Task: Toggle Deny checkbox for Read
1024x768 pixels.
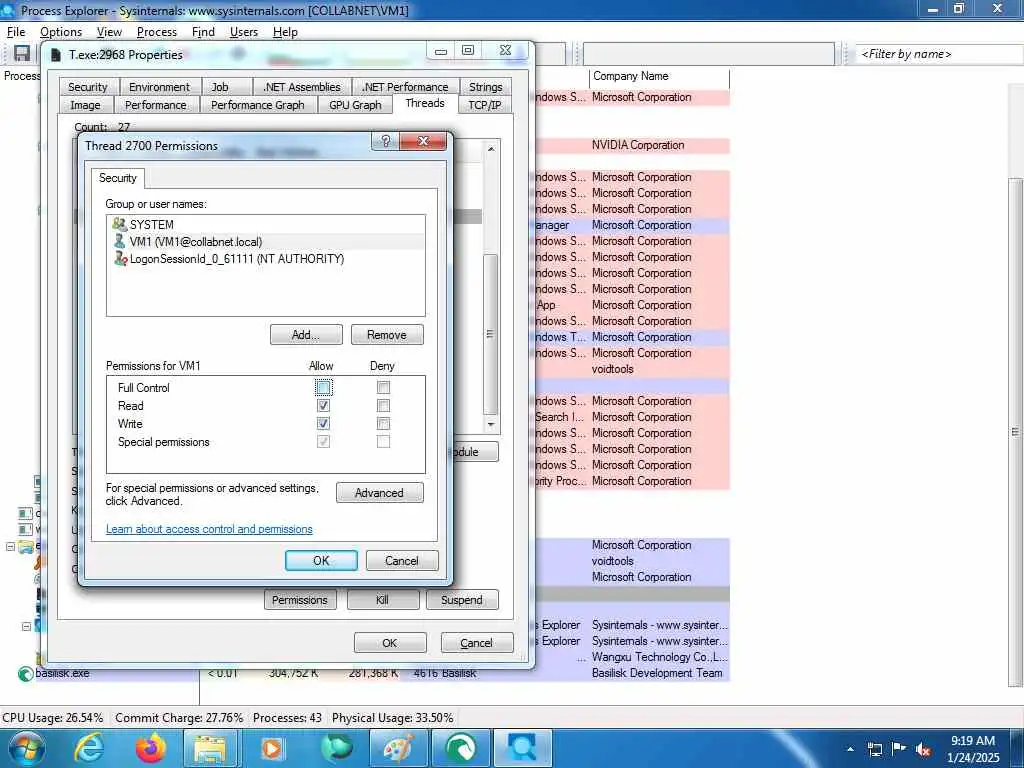Action: coord(383,406)
